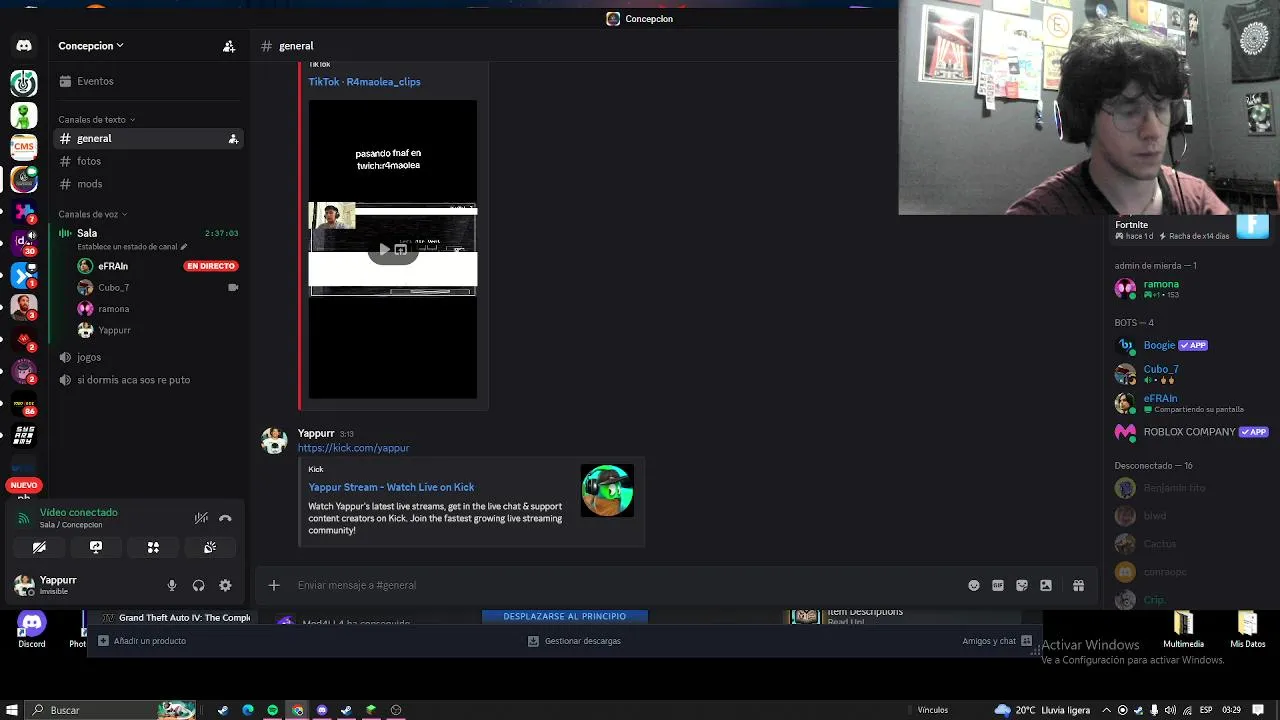The image size is (1280, 720).
Task: Create invite for the general channel
Action: [x=233, y=139]
